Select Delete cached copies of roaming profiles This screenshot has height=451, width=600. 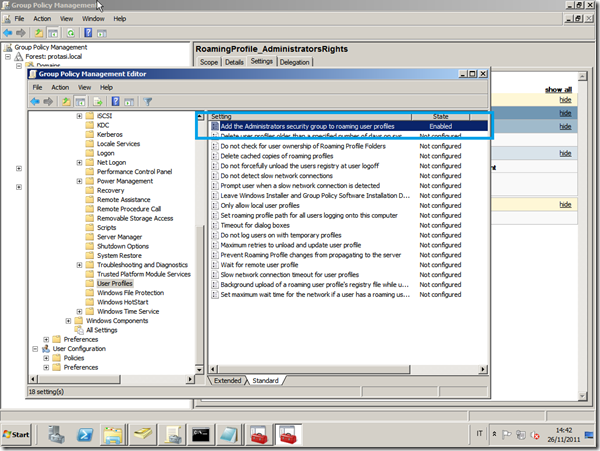(277, 156)
